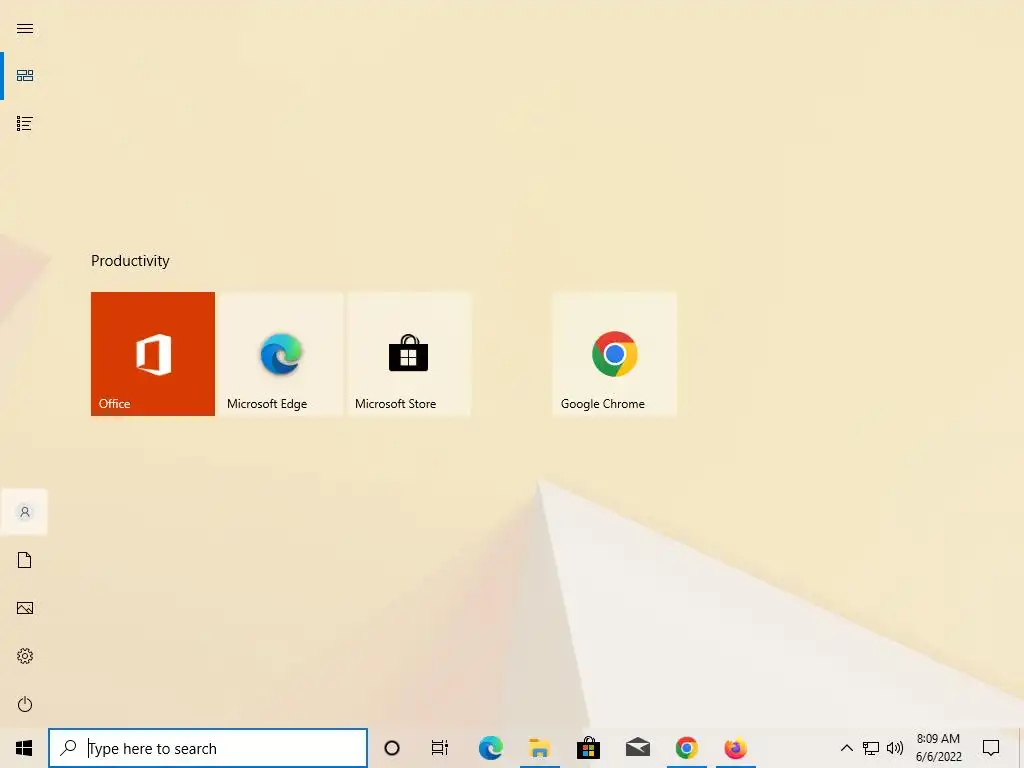Launch Microsoft Edge tile
This screenshot has height=768, width=1024.
click(x=281, y=353)
